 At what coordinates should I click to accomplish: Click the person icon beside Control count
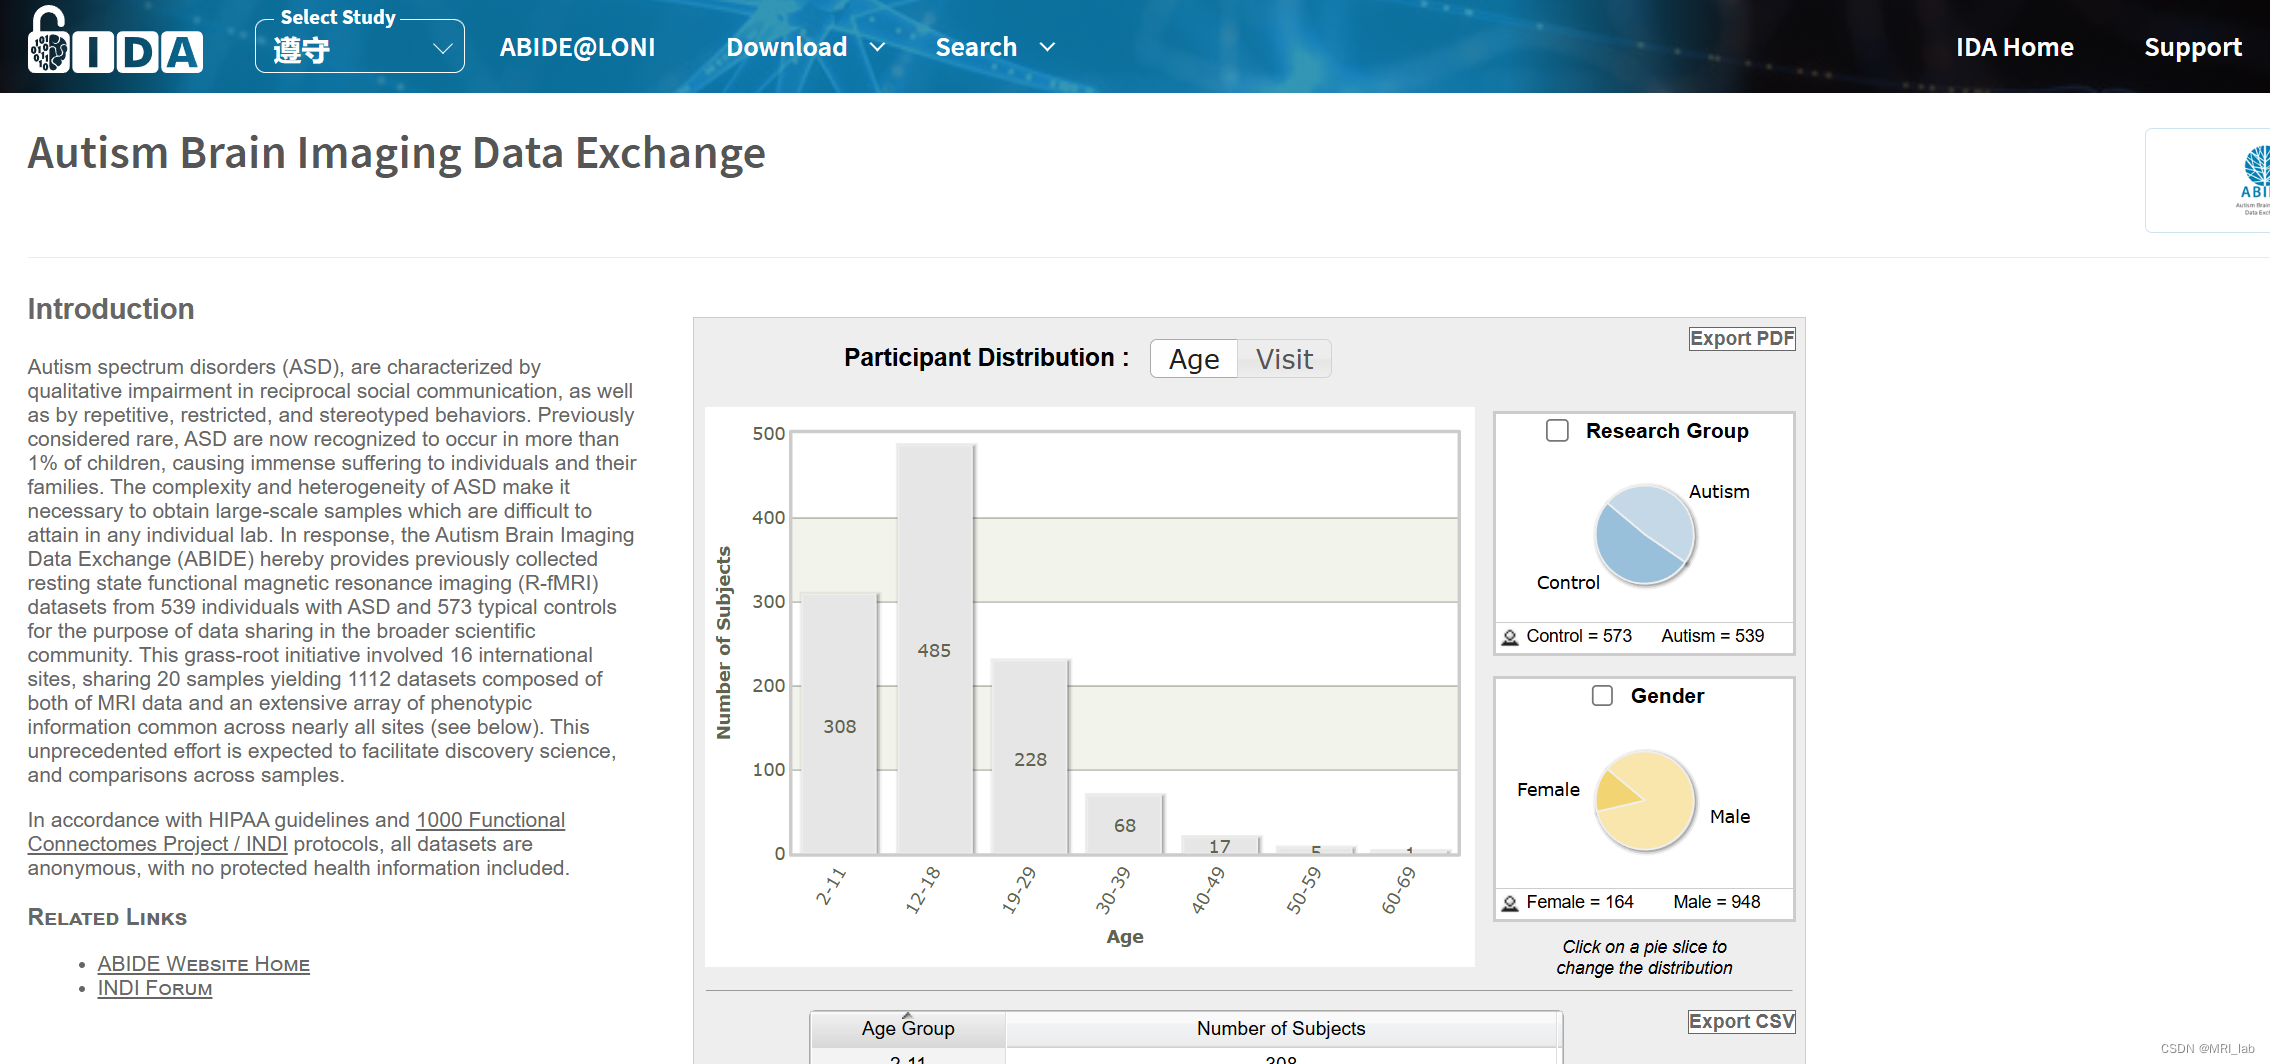[x=1510, y=637]
